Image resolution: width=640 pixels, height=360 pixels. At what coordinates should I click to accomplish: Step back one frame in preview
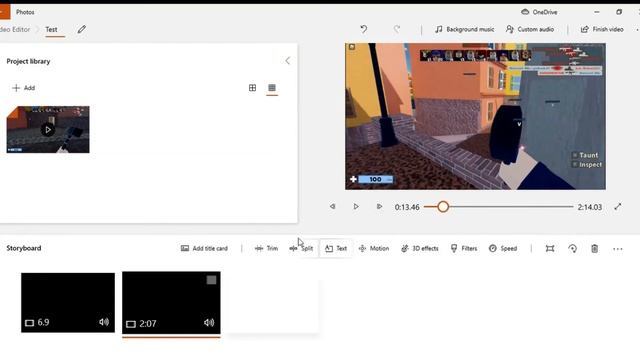(333, 207)
